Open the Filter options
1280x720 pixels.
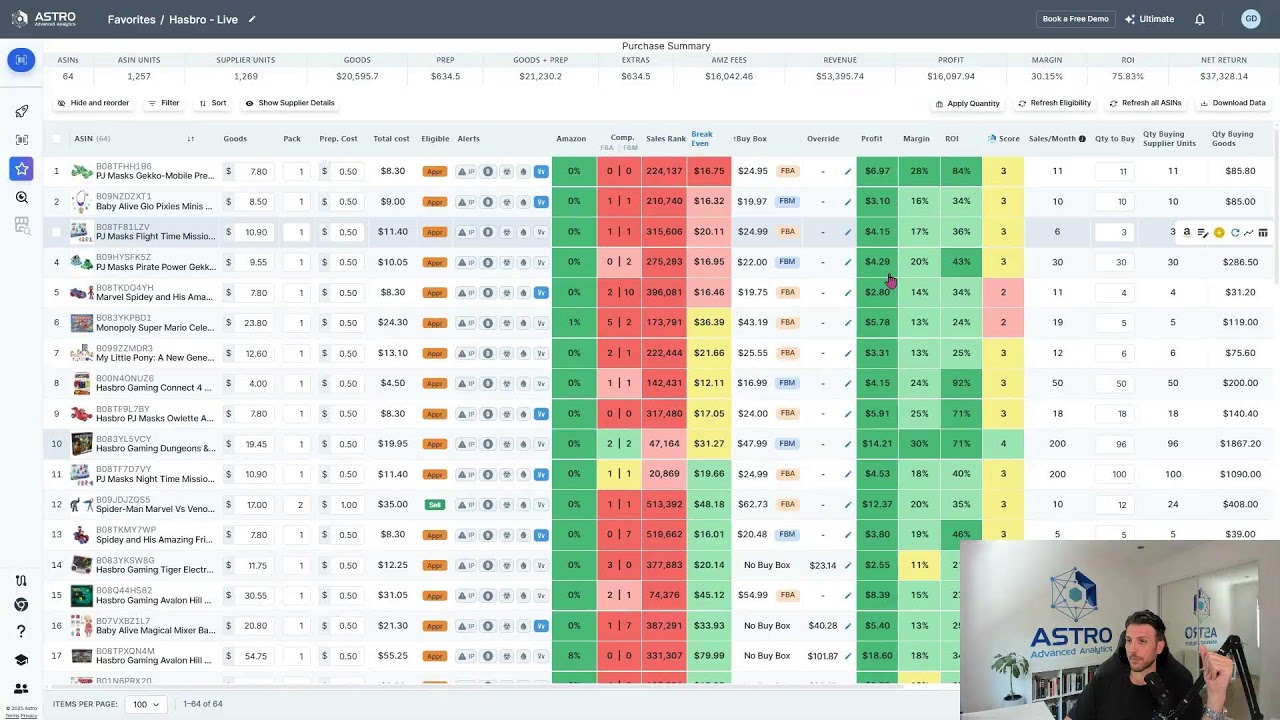point(163,103)
